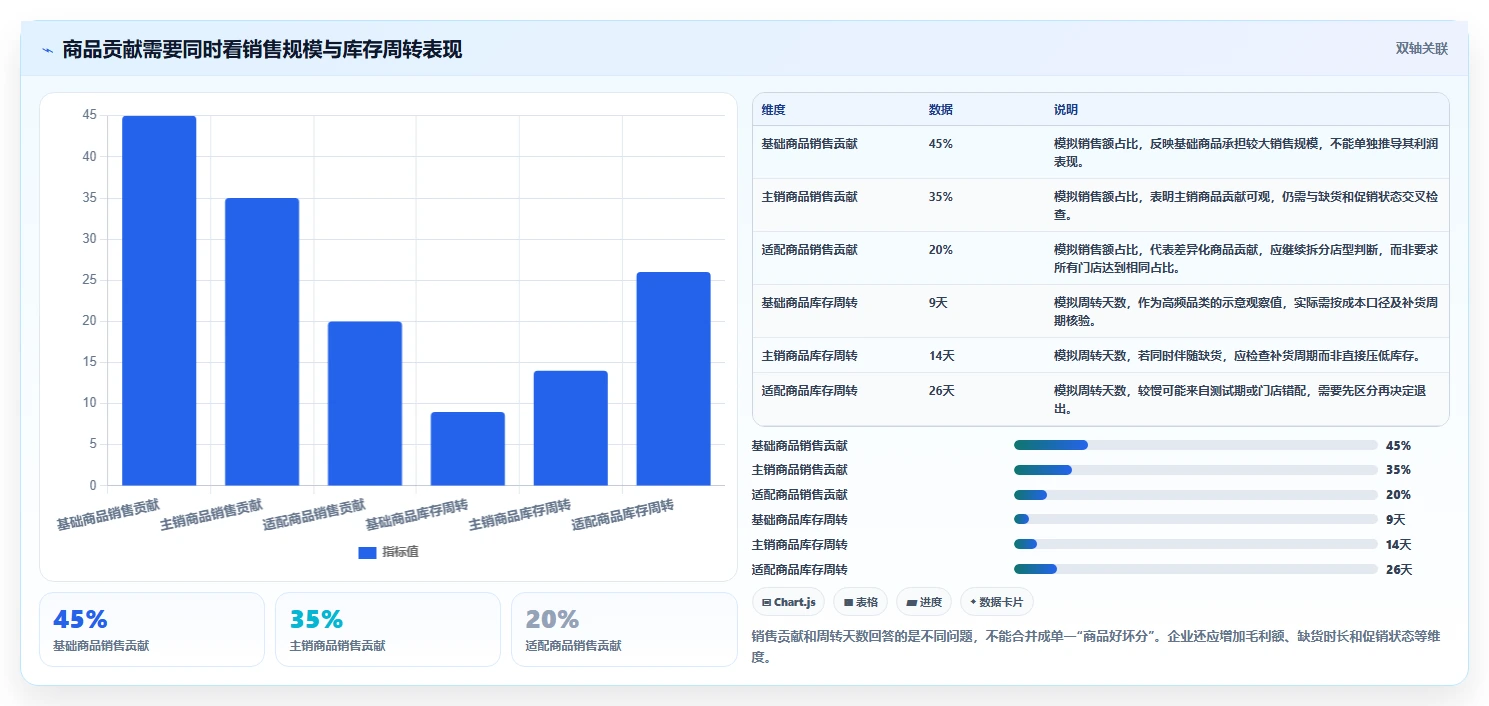Click the 基础商品库存周转 chart bar
The width and height of the screenshot is (1489, 706).
coord(468,449)
